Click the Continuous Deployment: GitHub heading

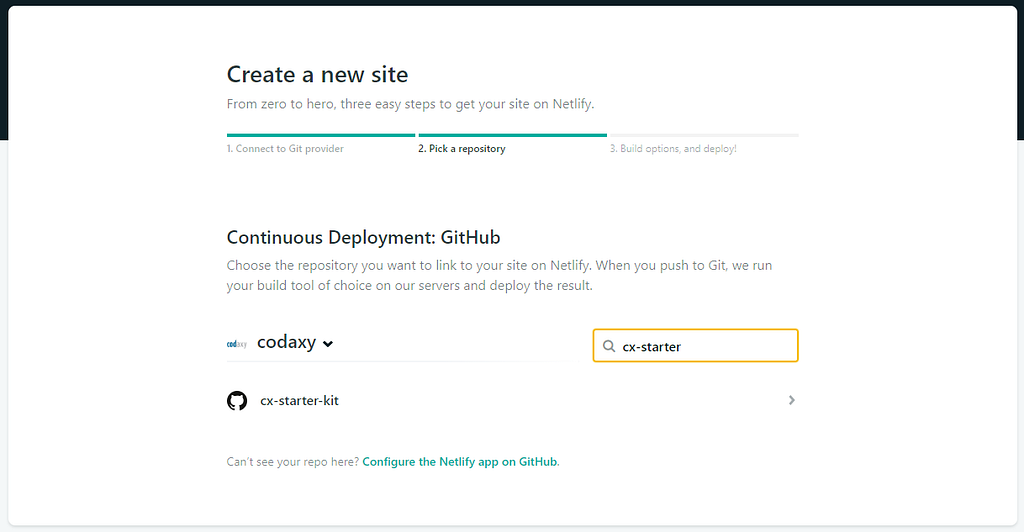click(x=363, y=237)
